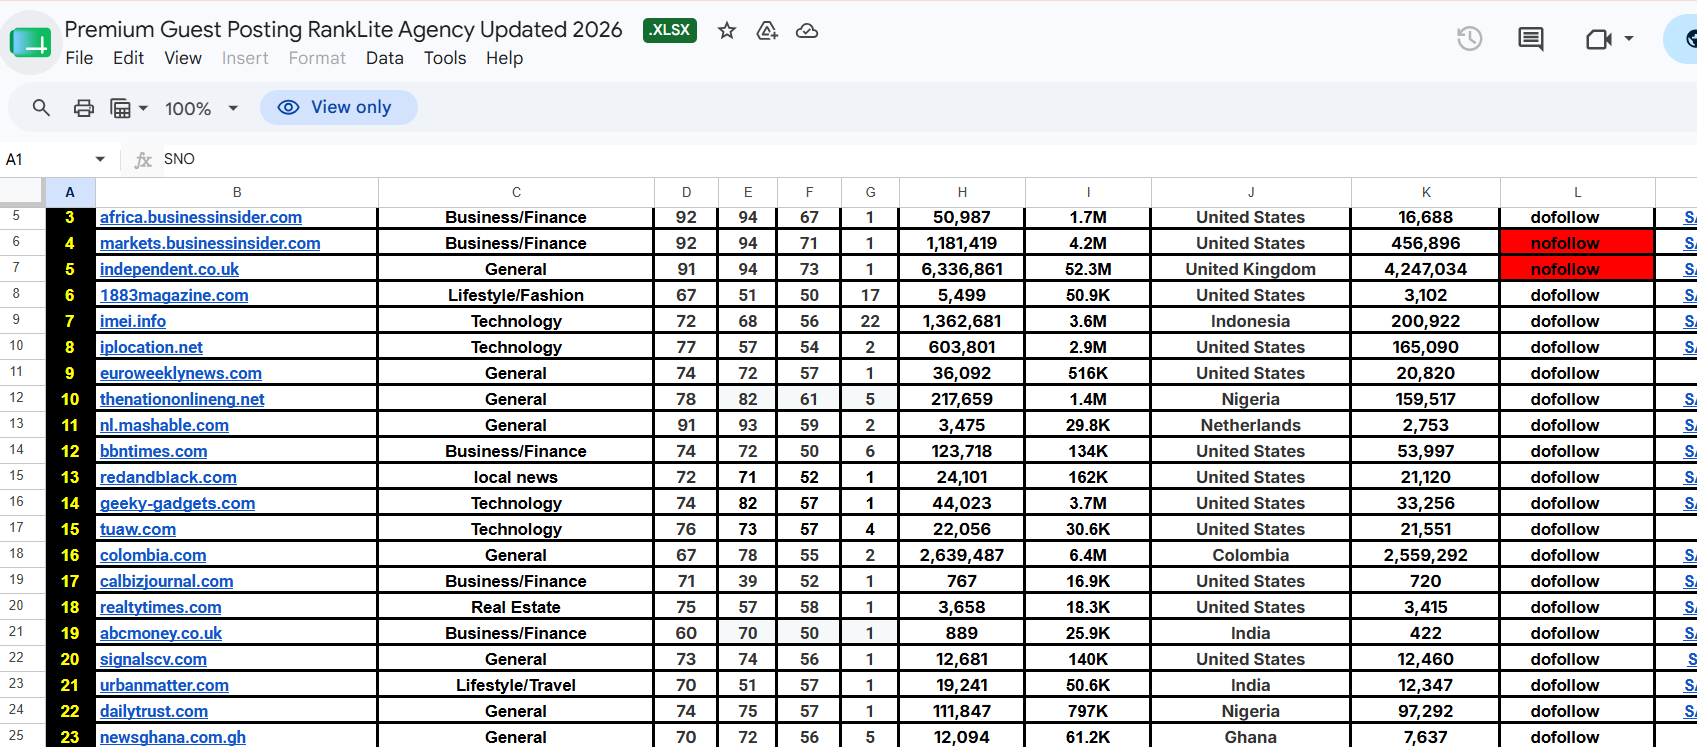
Task: Open the euroweeklynews.com link
Action: point(181,373)
